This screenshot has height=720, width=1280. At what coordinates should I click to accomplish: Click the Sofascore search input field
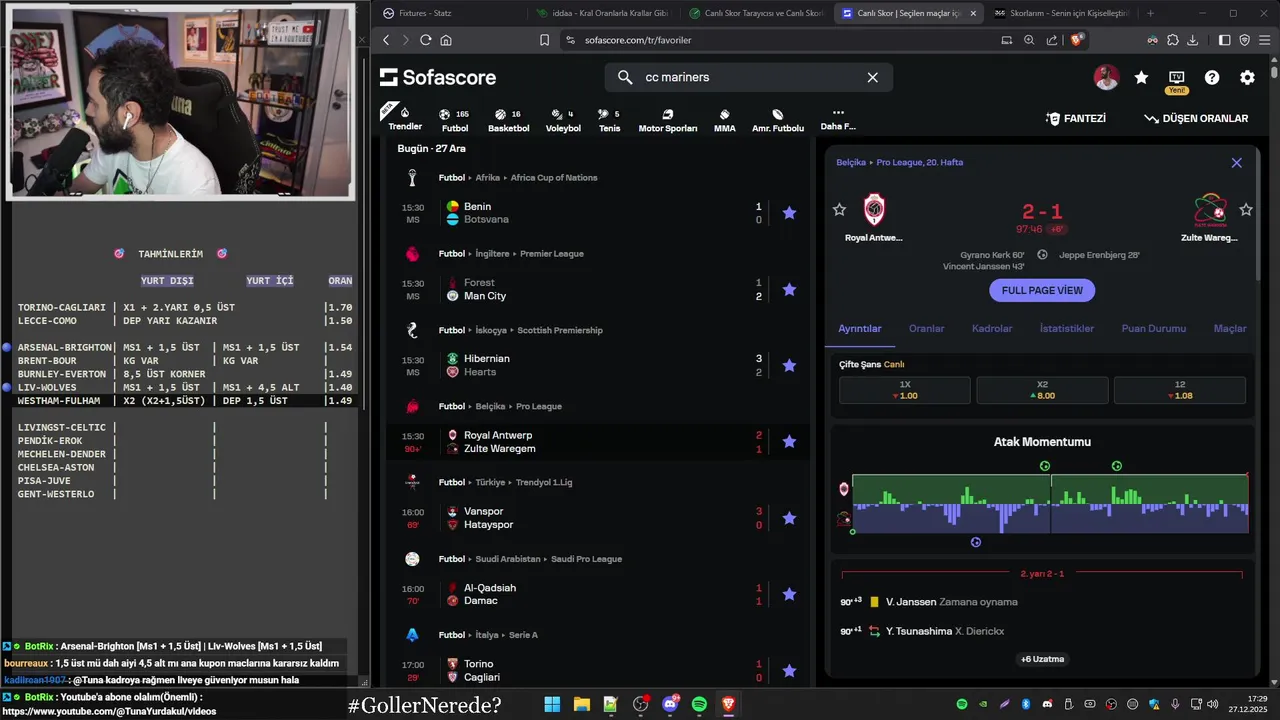748,77
